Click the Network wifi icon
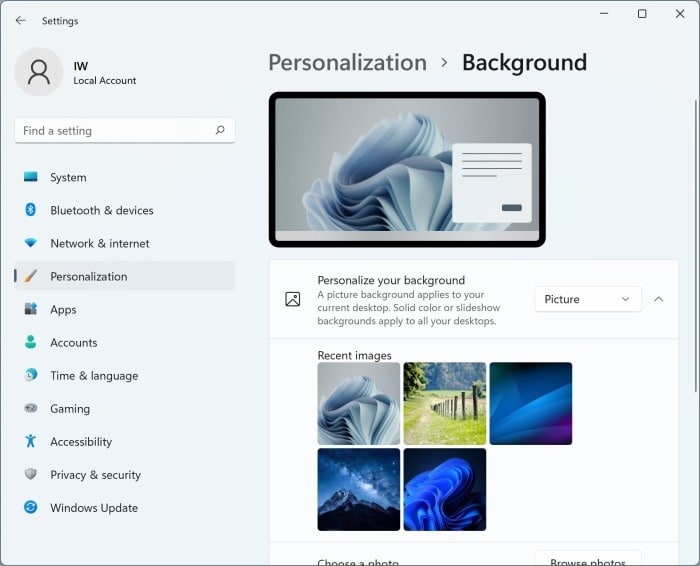Viewport: 700px width, 566px height. 30,243
